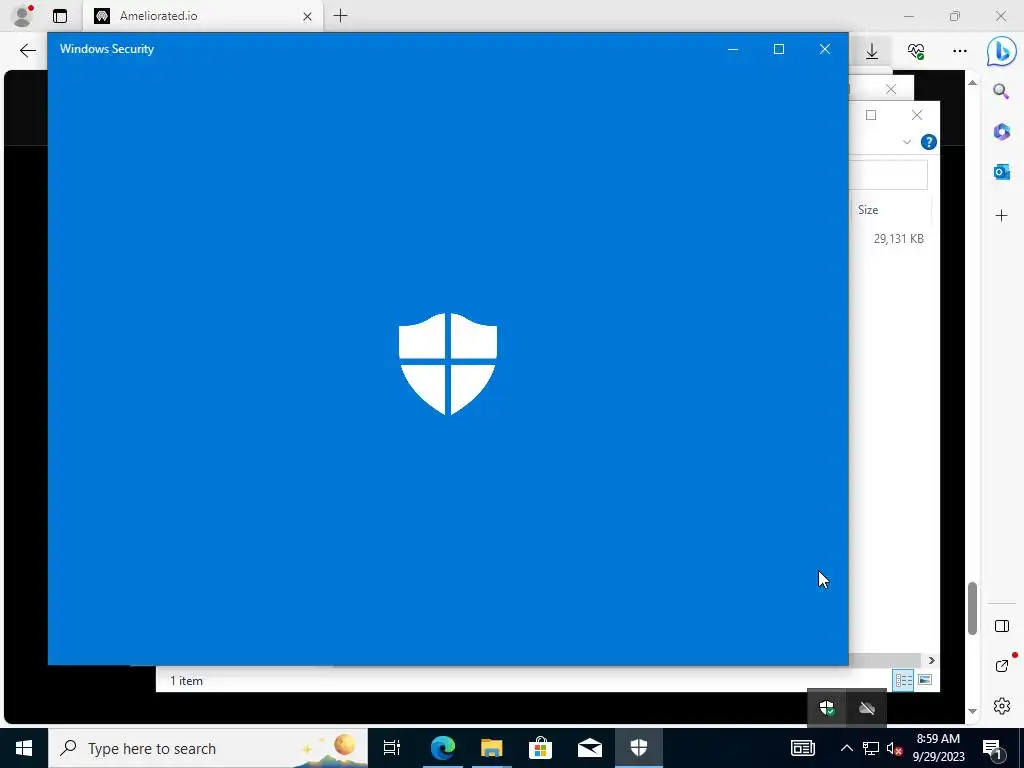The image size is (1024, 768).
Task: Click the taskbar search box
Action: (x=208, y=748)
